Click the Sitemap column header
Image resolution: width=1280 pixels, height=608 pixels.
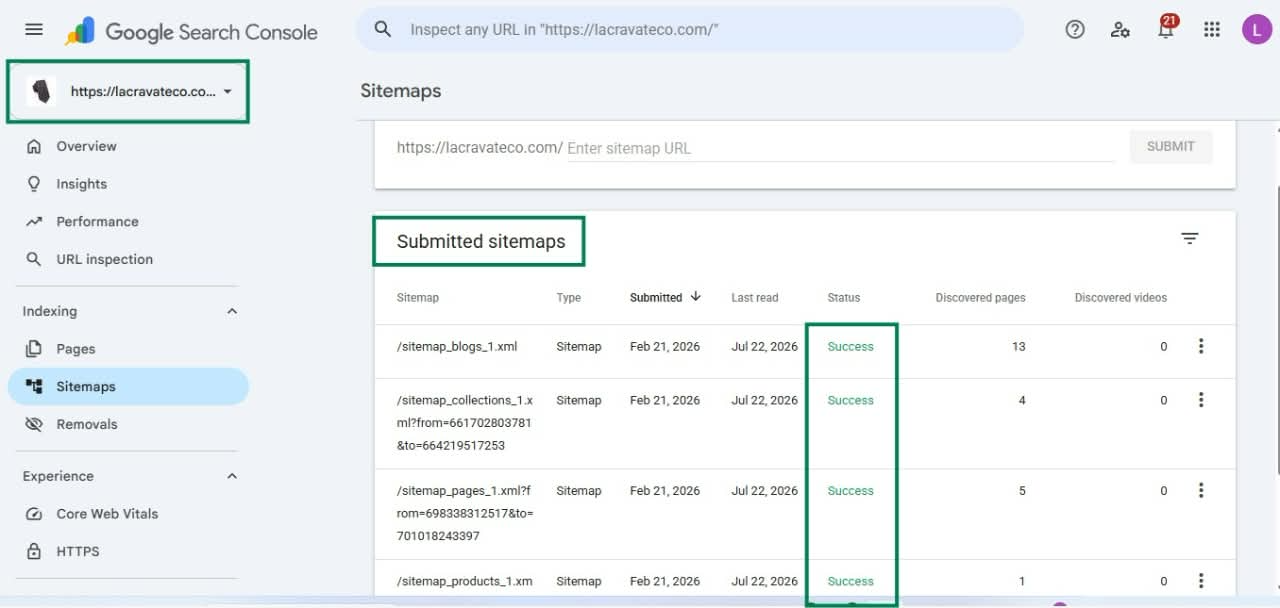(418, 297)
